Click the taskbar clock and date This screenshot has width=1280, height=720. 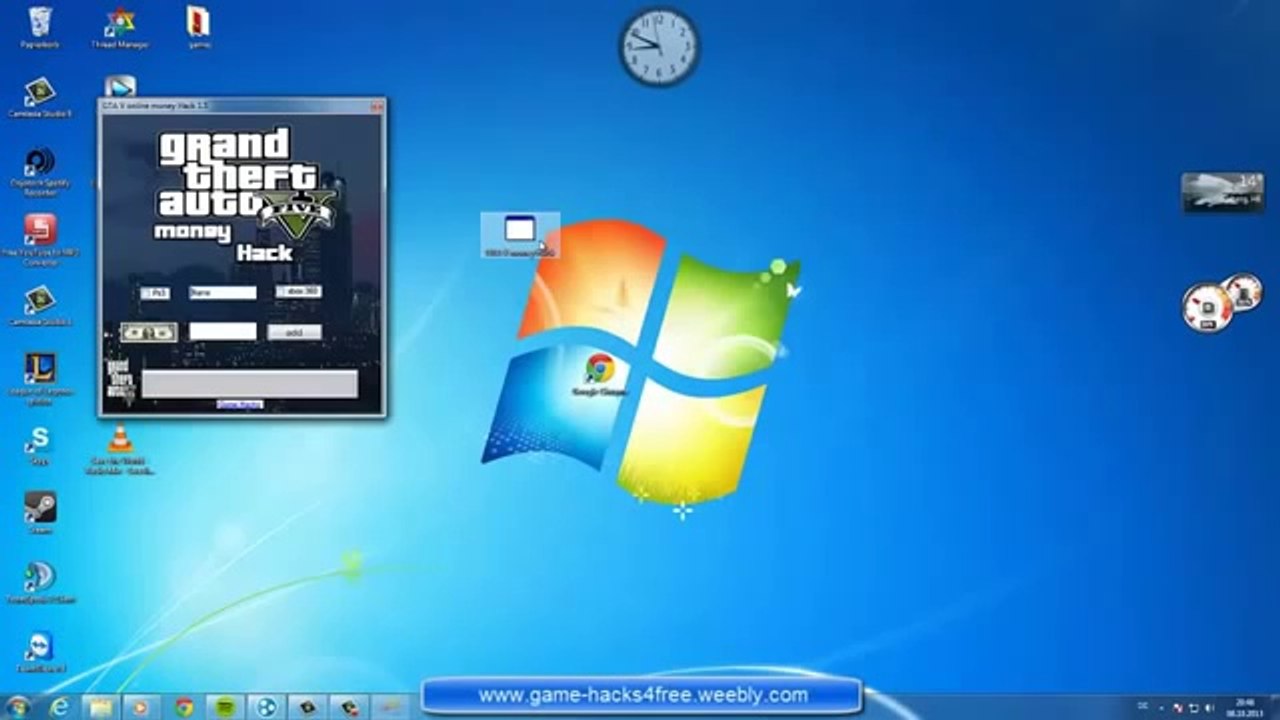click(x=1247, y=707)
